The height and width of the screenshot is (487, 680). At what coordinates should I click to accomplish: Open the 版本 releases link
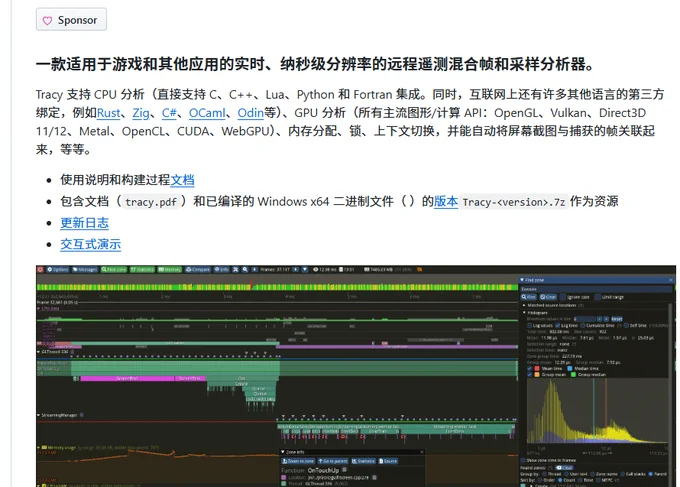[446, 201]
